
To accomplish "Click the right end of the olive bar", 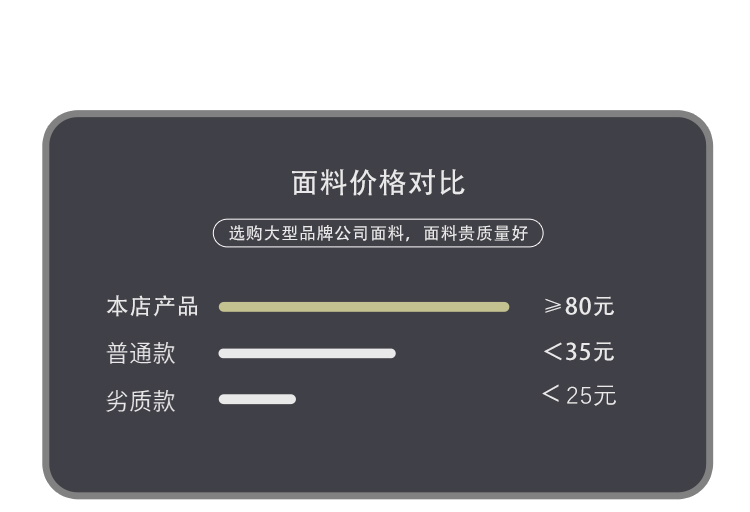I will [x=504, y=307].
